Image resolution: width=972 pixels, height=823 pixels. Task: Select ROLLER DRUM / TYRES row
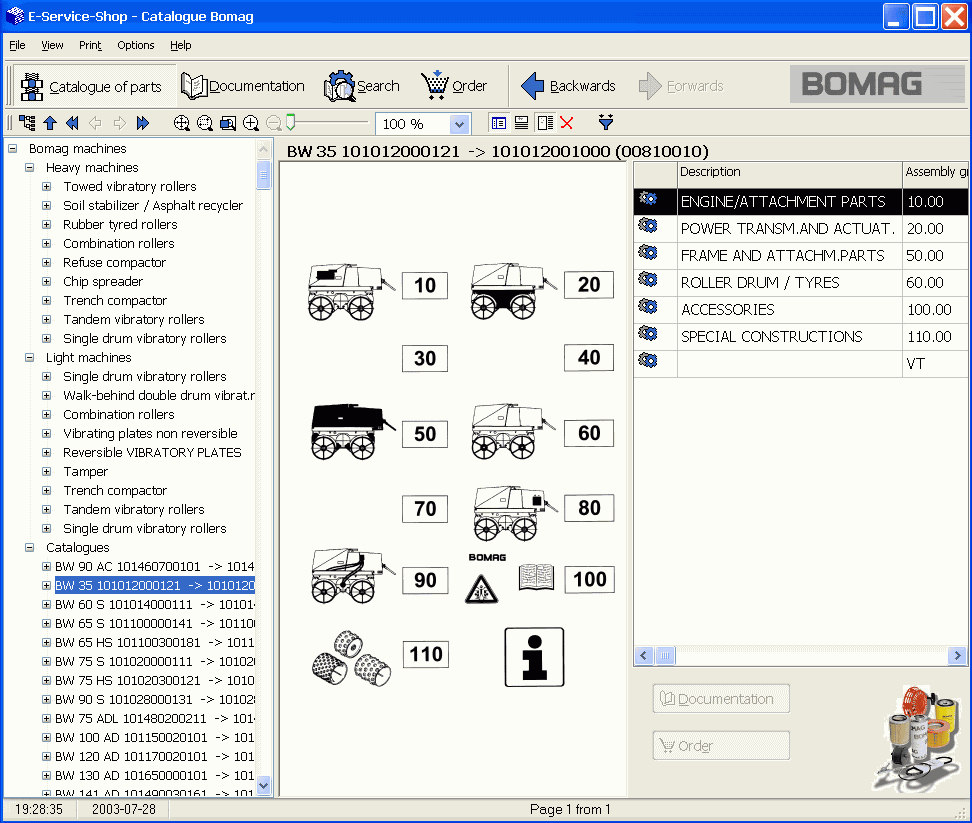point(801,283)
